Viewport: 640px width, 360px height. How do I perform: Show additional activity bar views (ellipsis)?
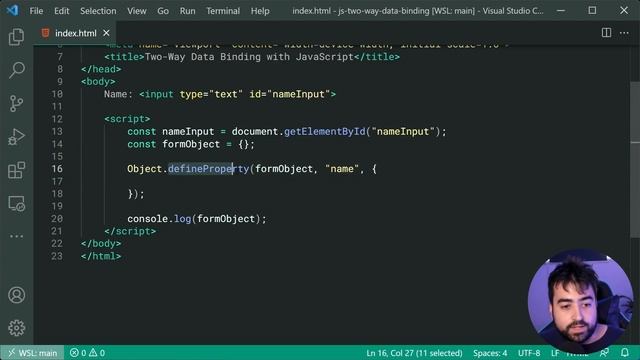[x=16, y=236]
